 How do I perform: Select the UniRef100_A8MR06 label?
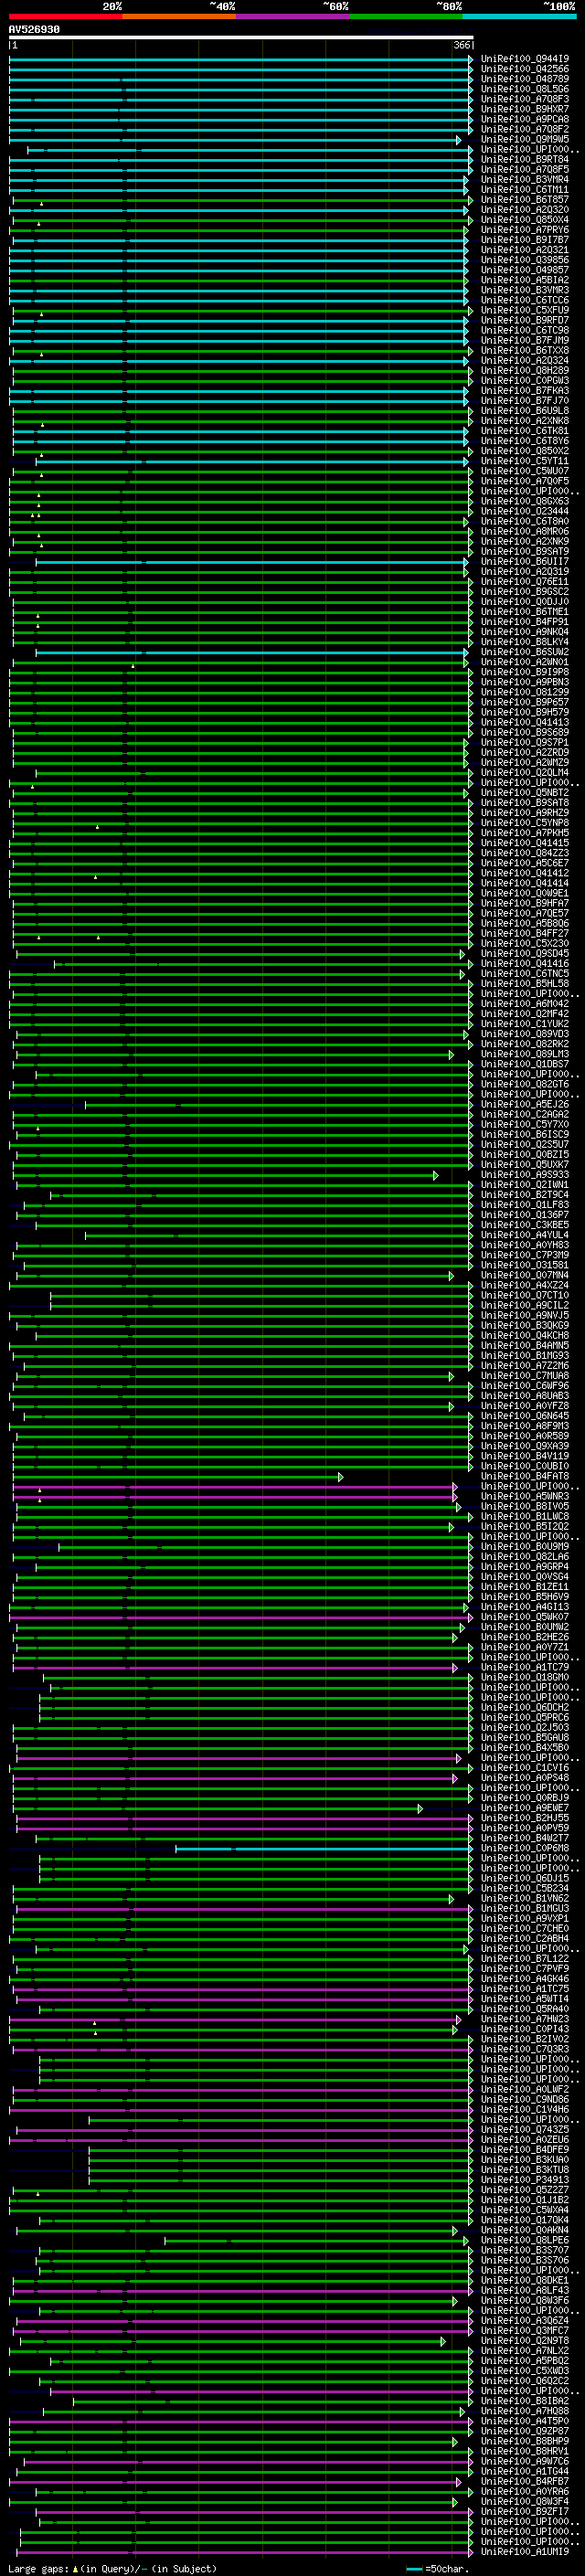pyautogui.click(x=525, y=531)
